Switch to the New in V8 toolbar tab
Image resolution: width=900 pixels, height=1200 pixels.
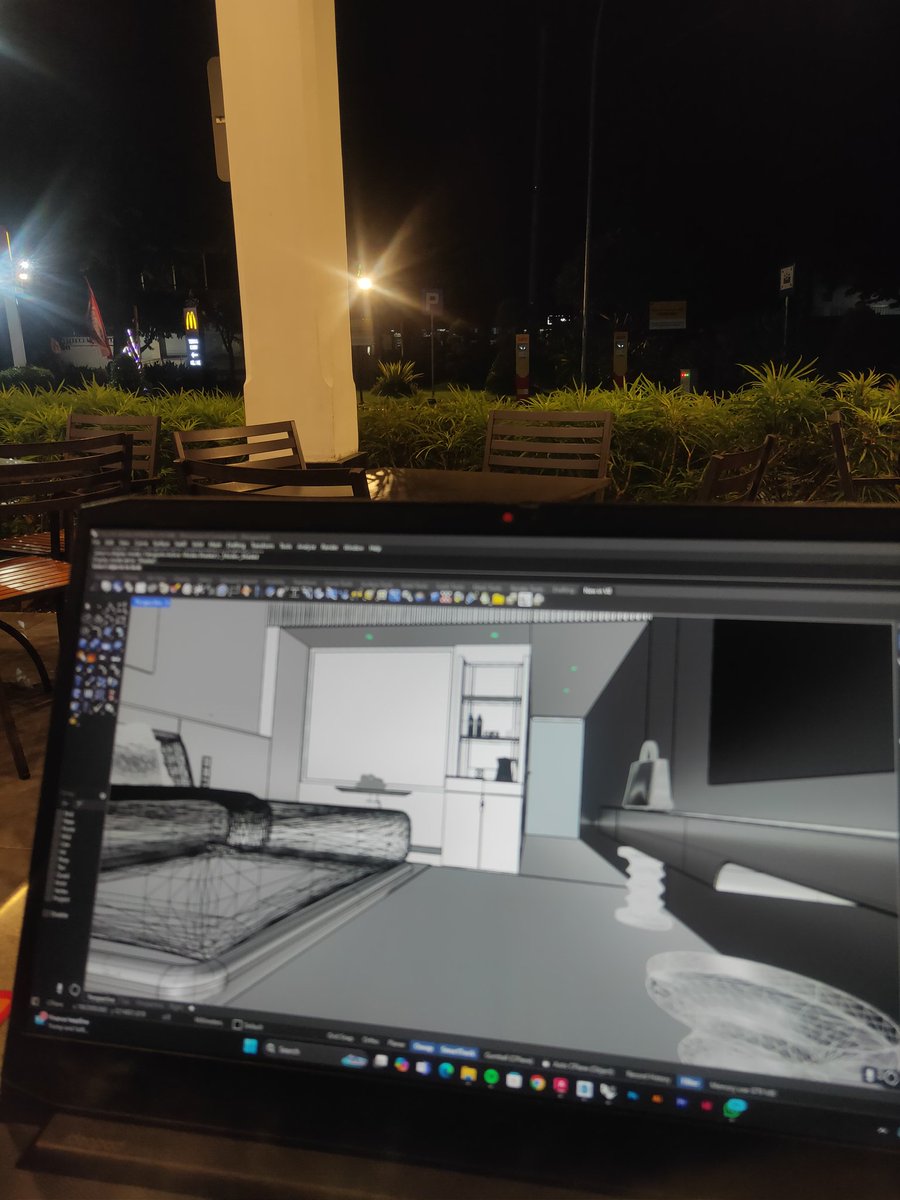point(597,591)
